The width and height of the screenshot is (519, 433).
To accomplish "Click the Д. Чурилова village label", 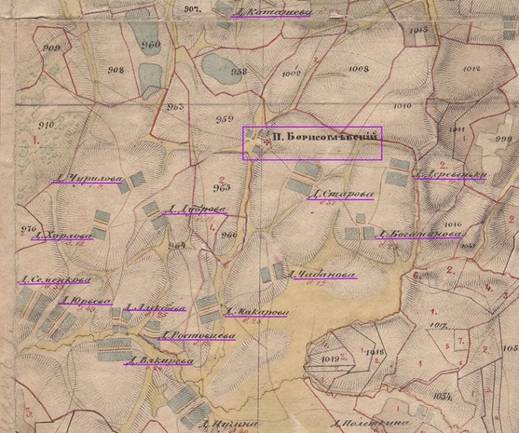I will point(87,179).
